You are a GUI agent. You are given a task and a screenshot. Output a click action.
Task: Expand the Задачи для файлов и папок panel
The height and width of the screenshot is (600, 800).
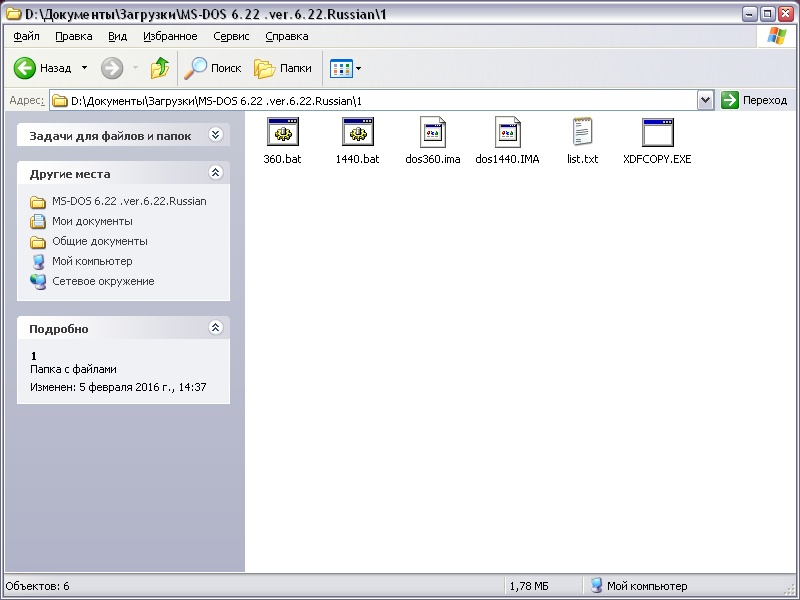(215, 135)
